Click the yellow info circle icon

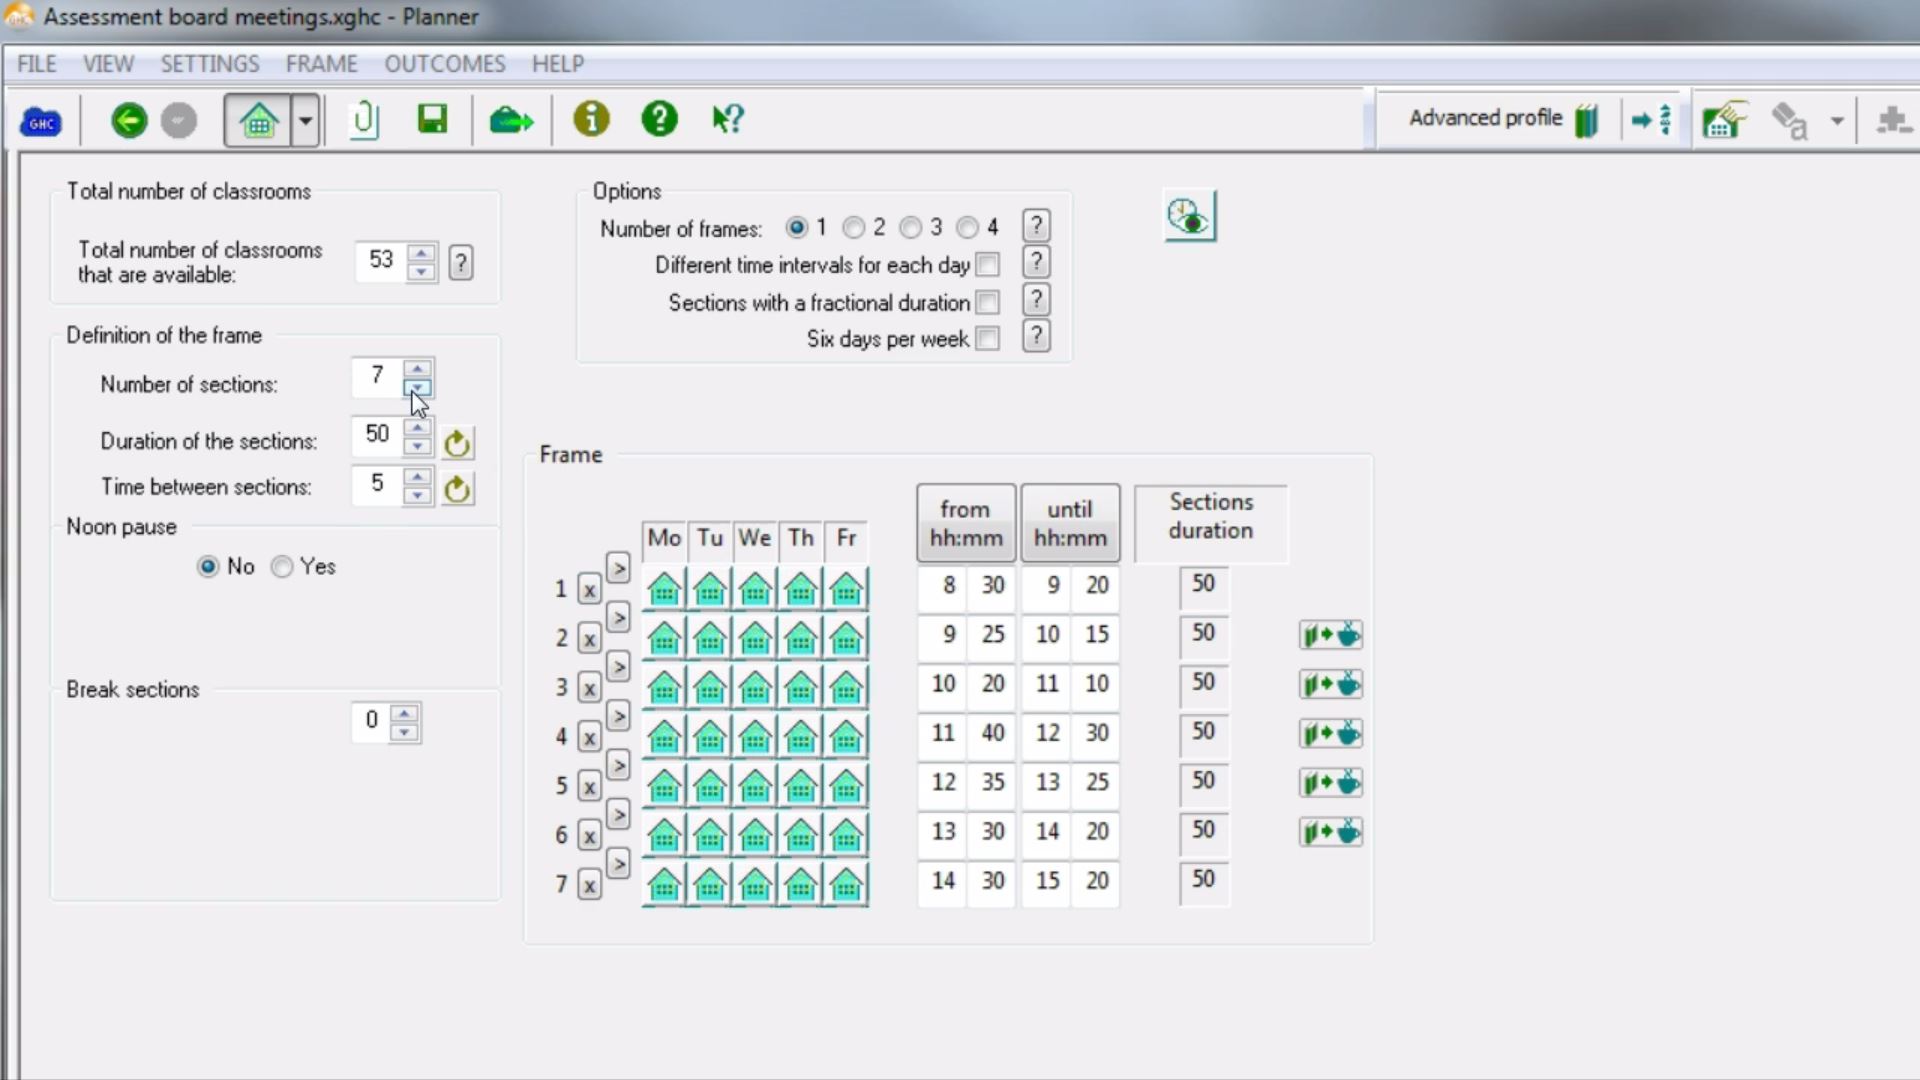pyautogui.click(x=591, y=119)
